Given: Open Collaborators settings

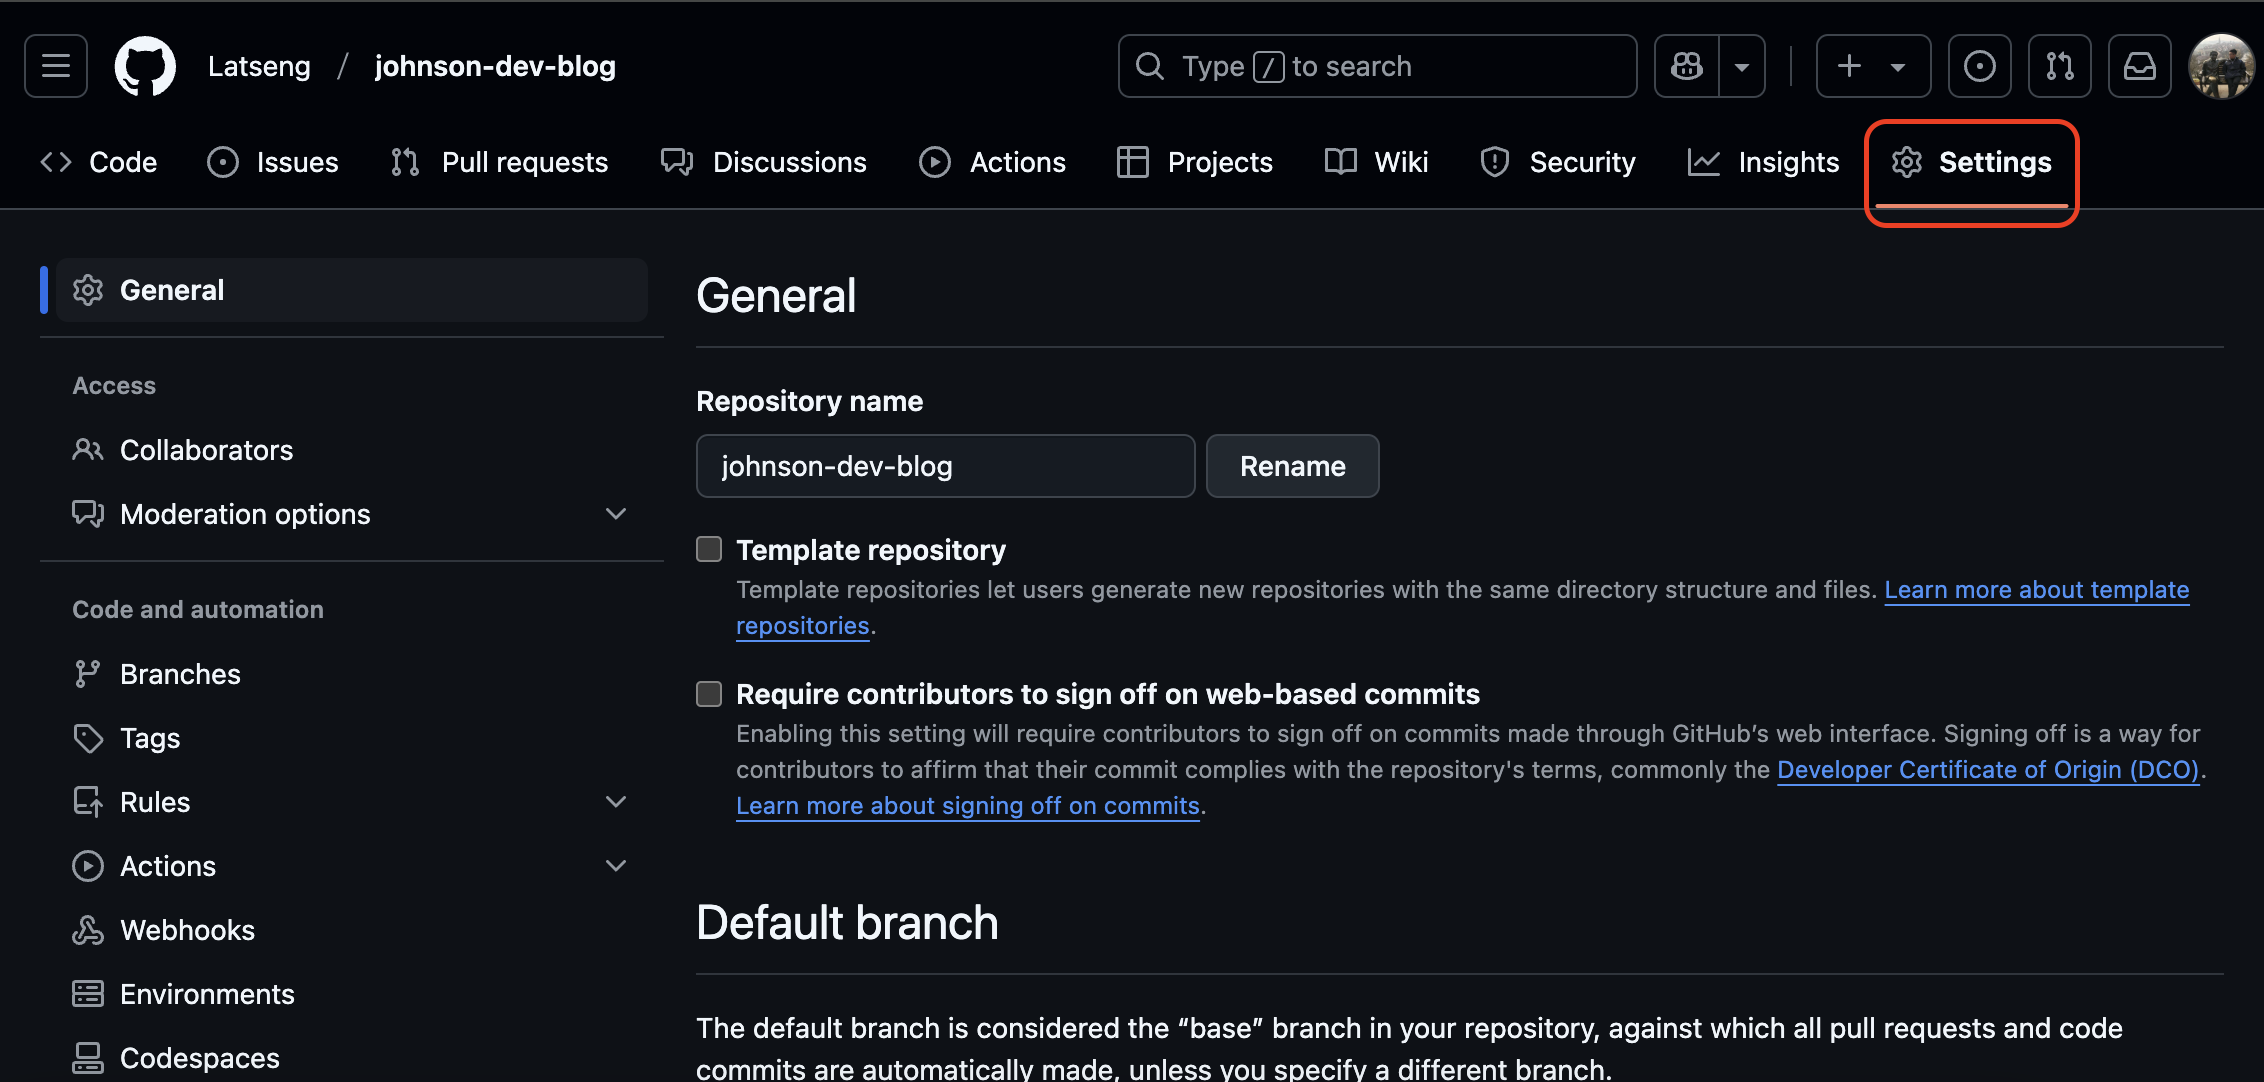Looking at the screenshot, I should 352,450.
